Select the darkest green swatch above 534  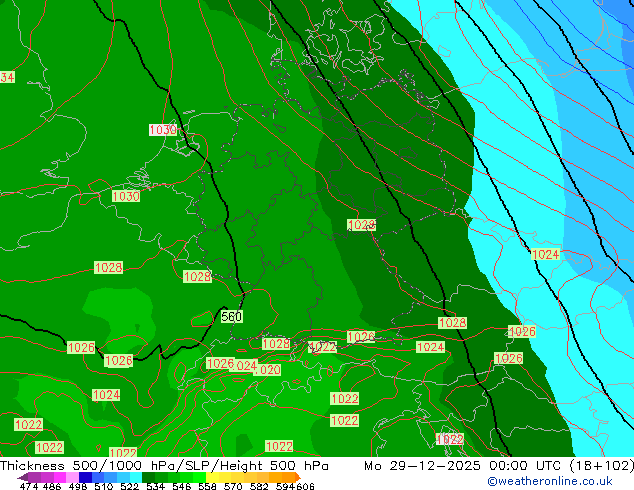pos(148,477)
